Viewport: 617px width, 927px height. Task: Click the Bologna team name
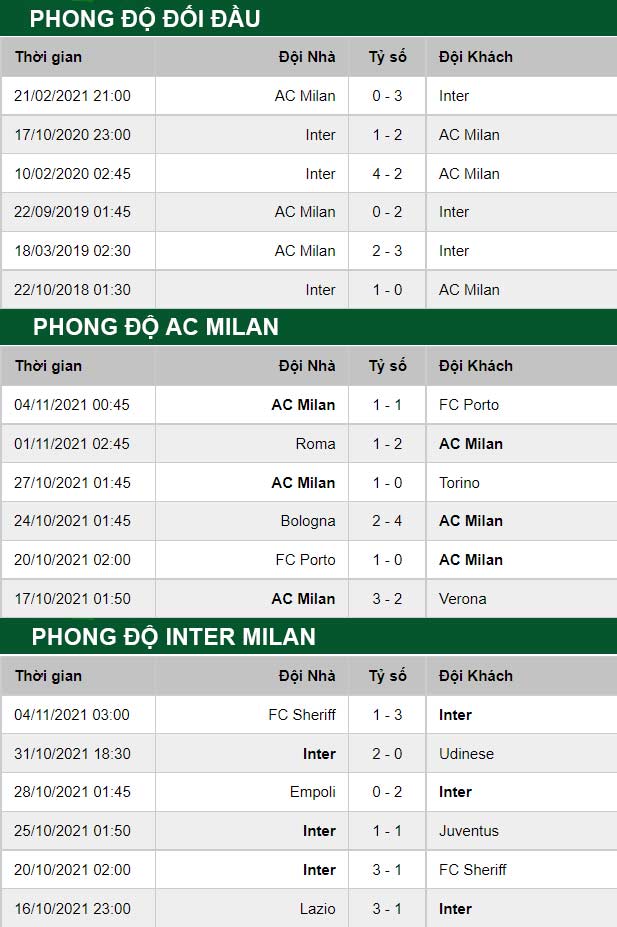point(308,521)
